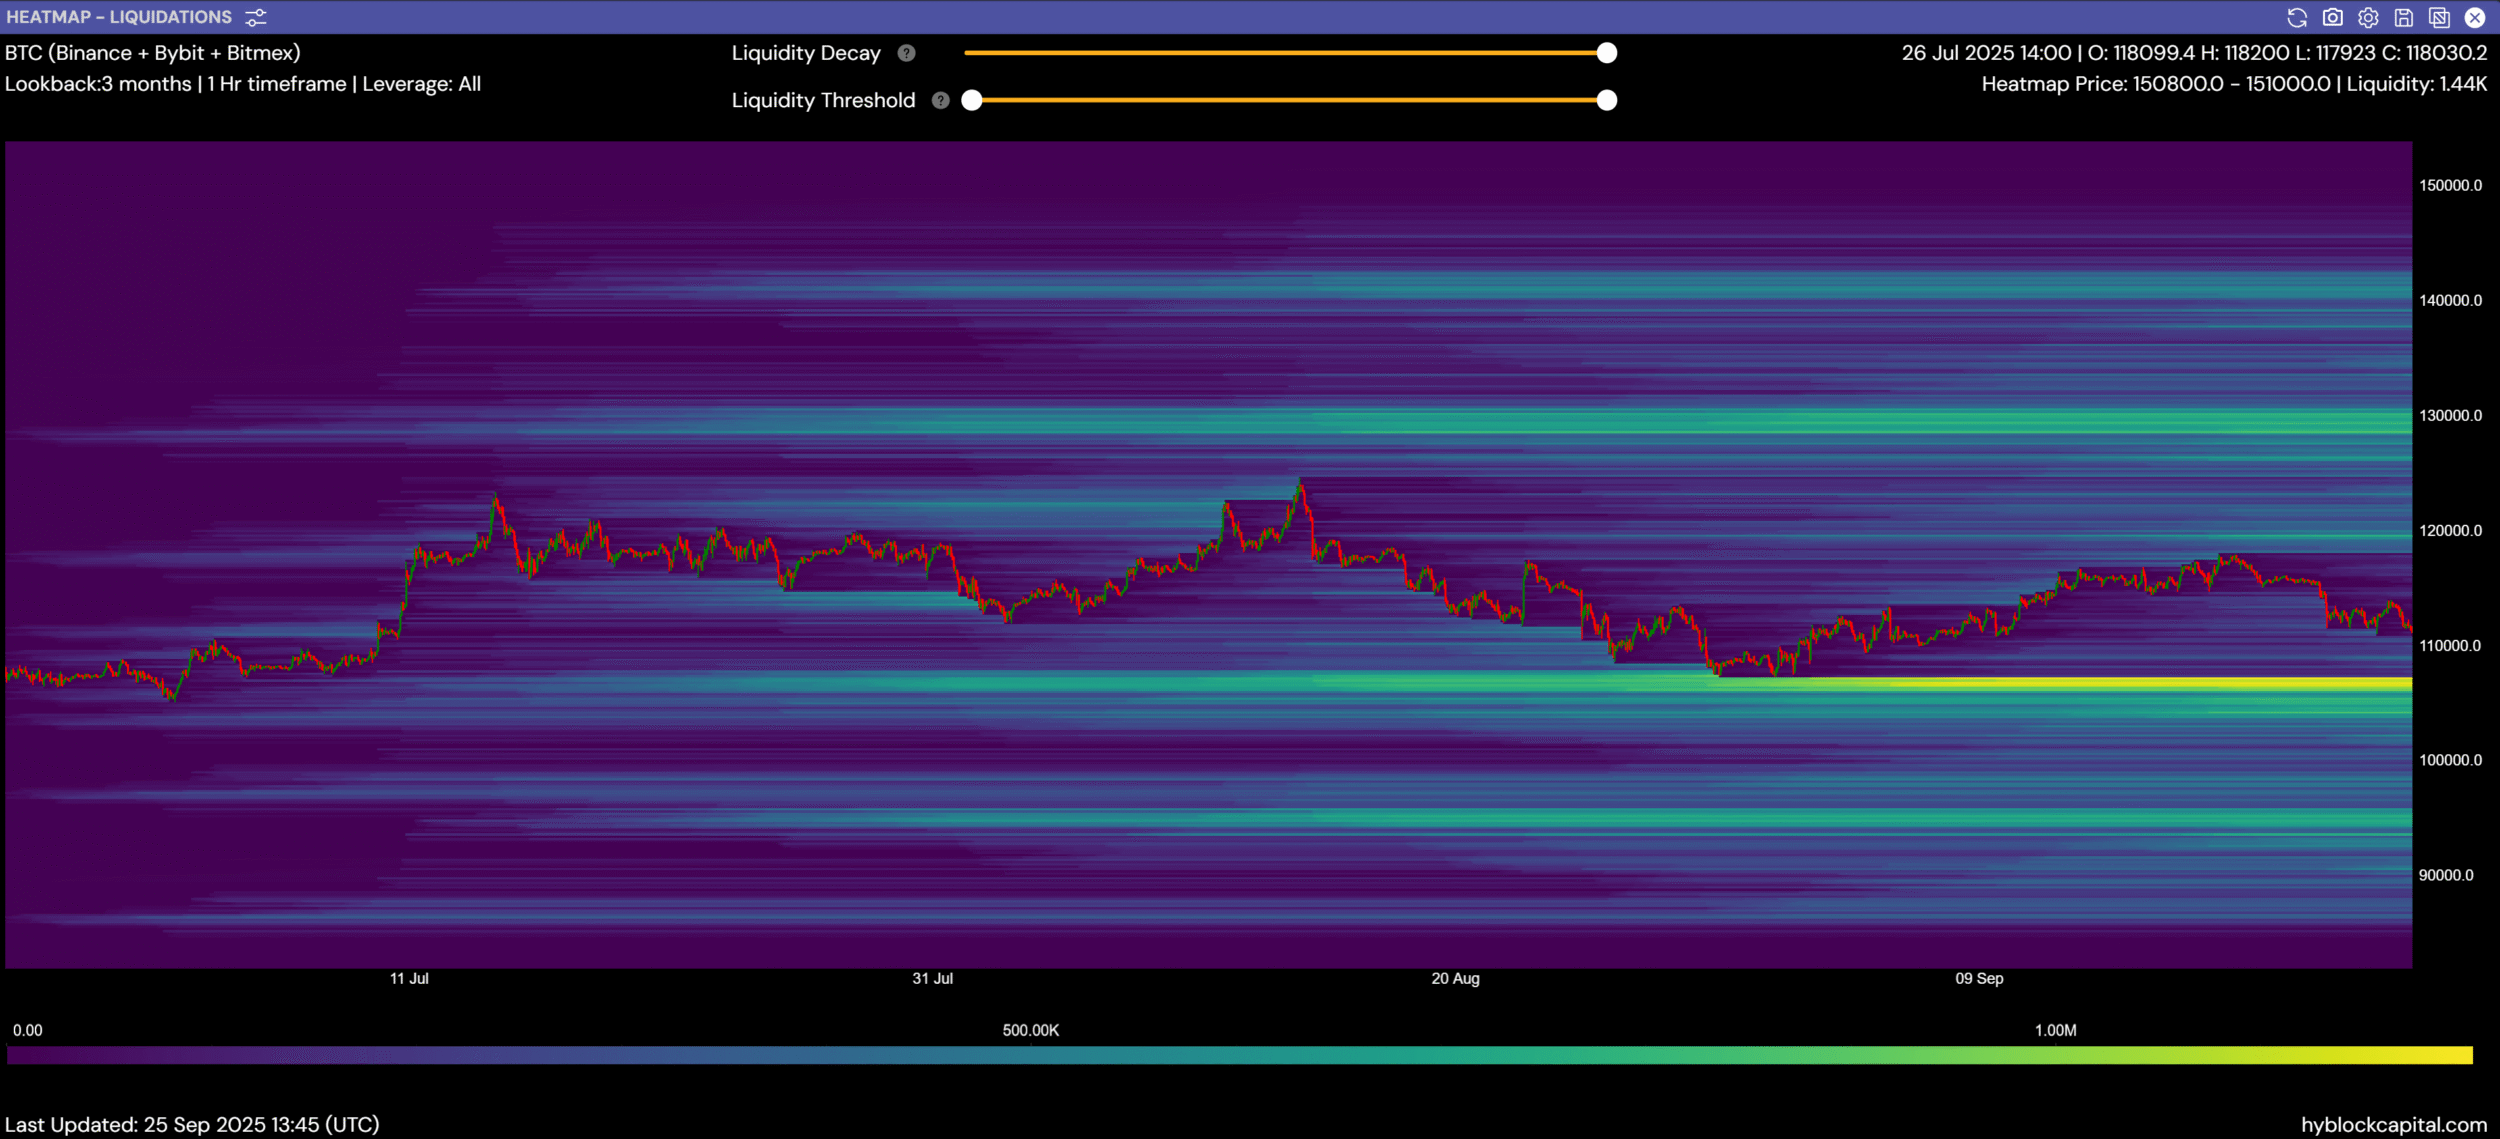Click Liquidity Decay help question mark
Image resolution: width=2500 pixels, height=1139 pixels.
[906, 53]
